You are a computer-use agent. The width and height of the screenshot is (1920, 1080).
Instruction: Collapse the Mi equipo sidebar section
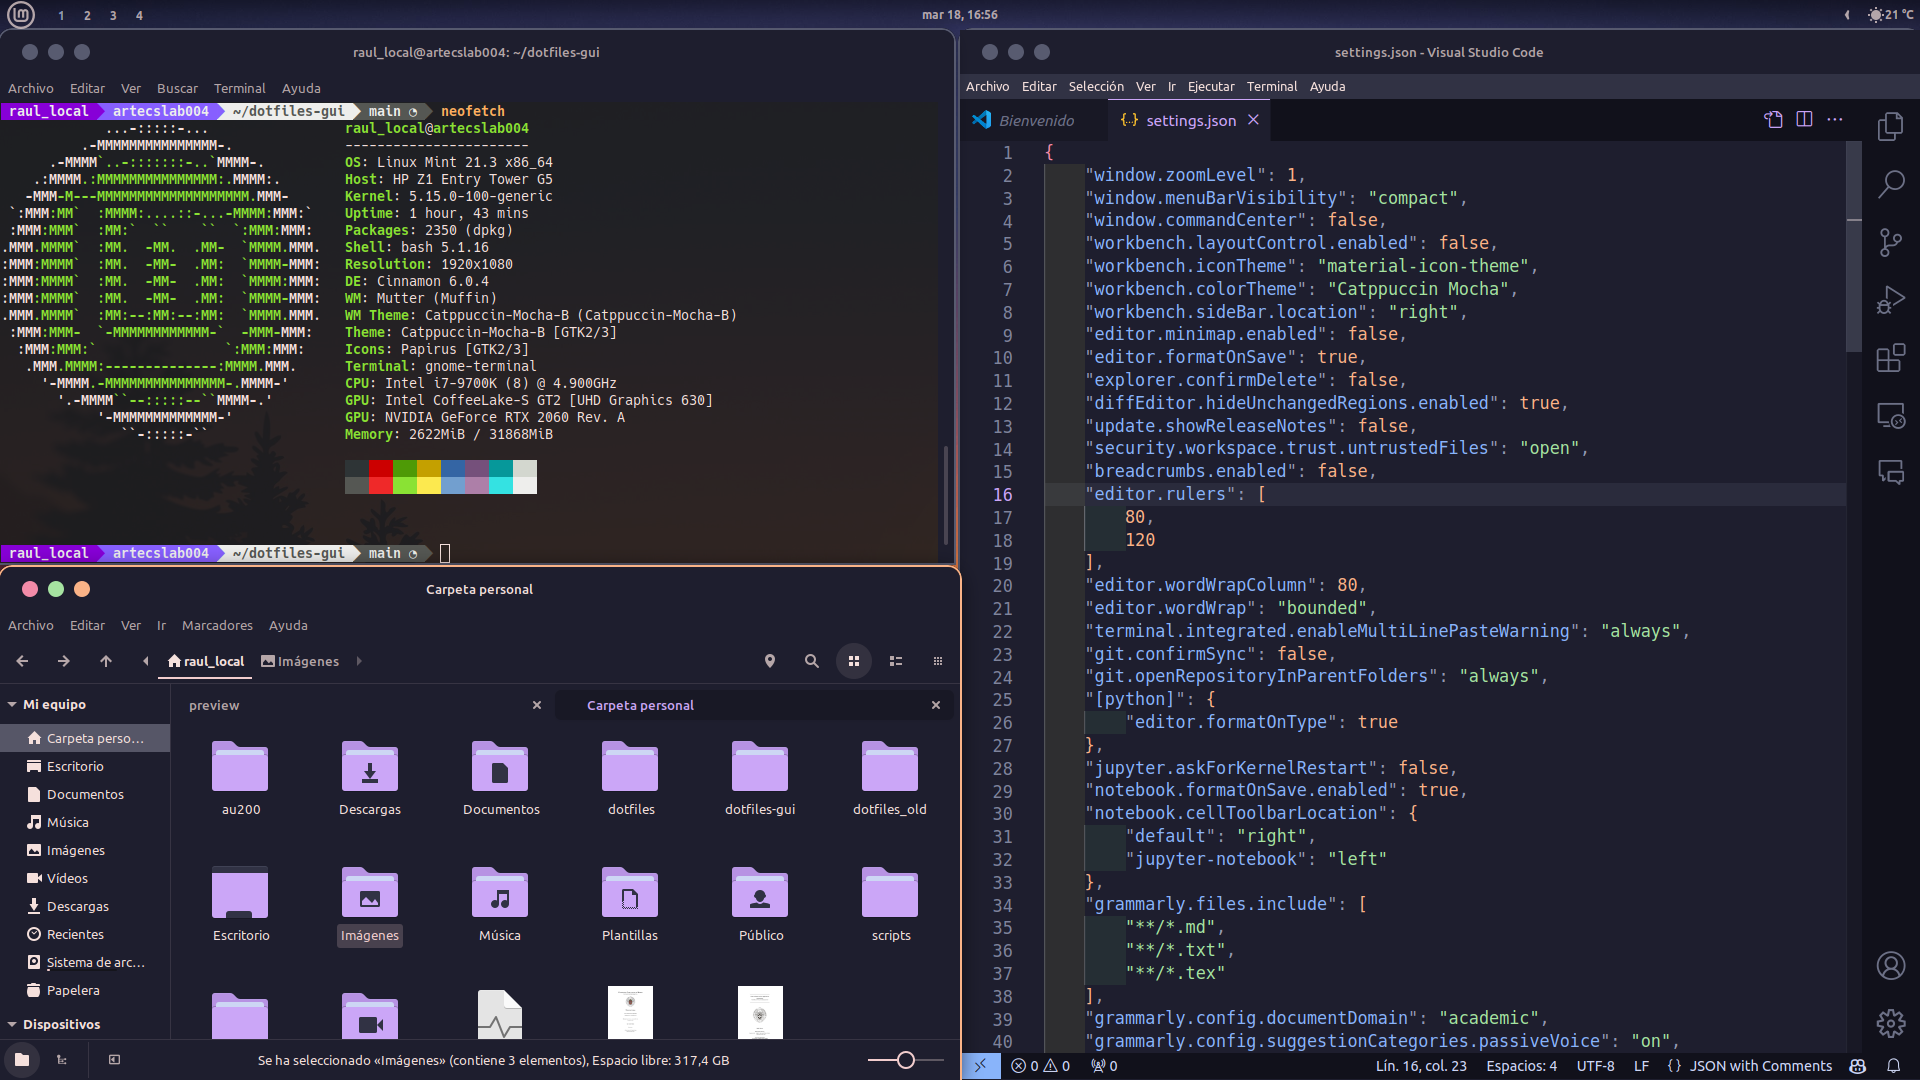coord(12,704)
